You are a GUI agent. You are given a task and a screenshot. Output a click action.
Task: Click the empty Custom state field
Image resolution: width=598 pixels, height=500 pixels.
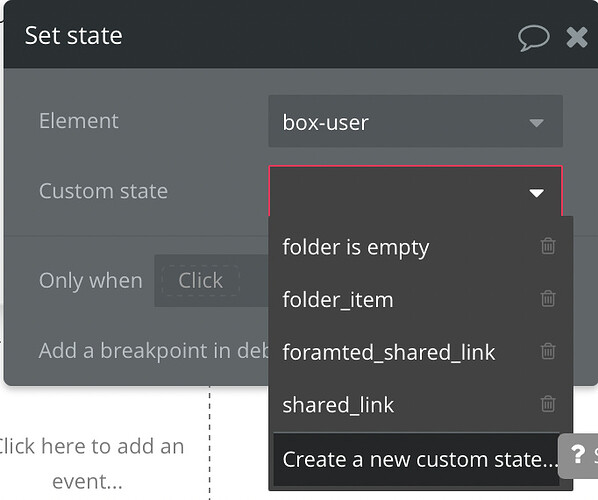point(416,191)
